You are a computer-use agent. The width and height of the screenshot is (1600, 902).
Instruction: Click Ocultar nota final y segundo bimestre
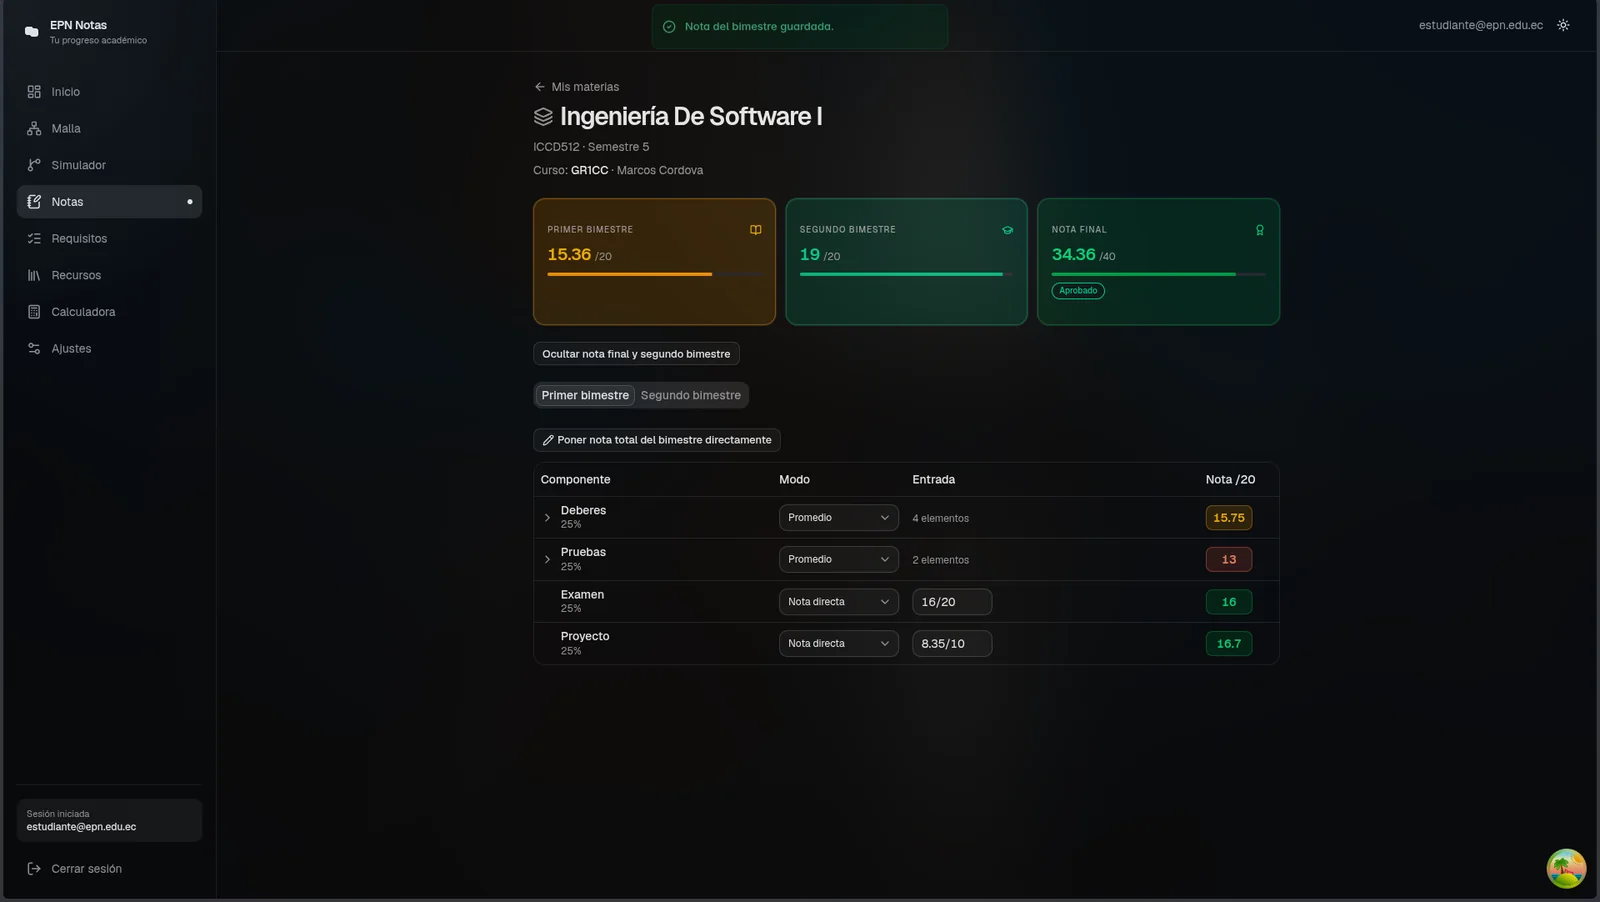point(636,354)
